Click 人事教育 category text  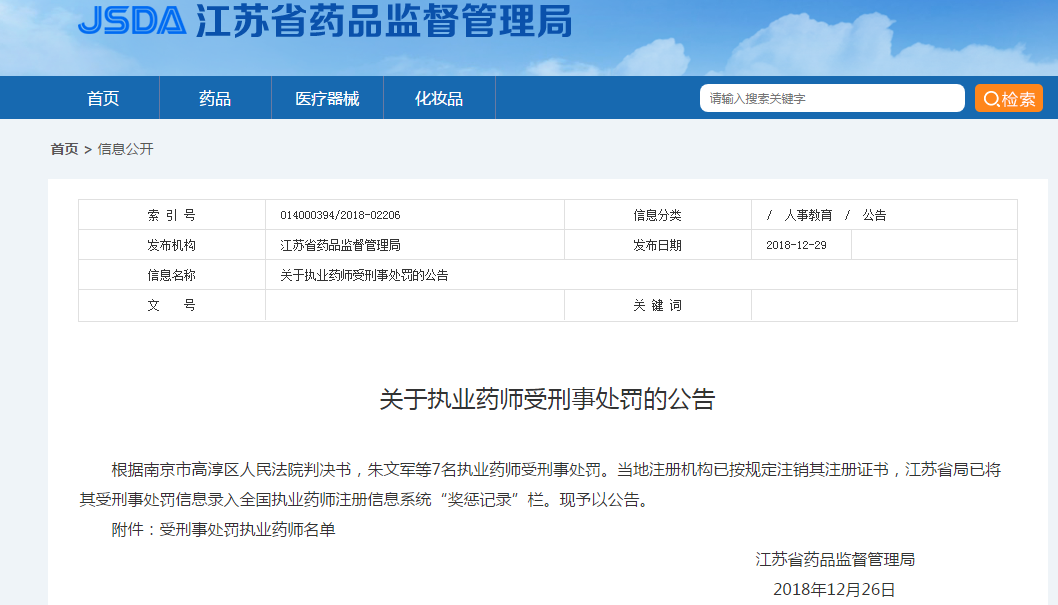click(808, 215)
